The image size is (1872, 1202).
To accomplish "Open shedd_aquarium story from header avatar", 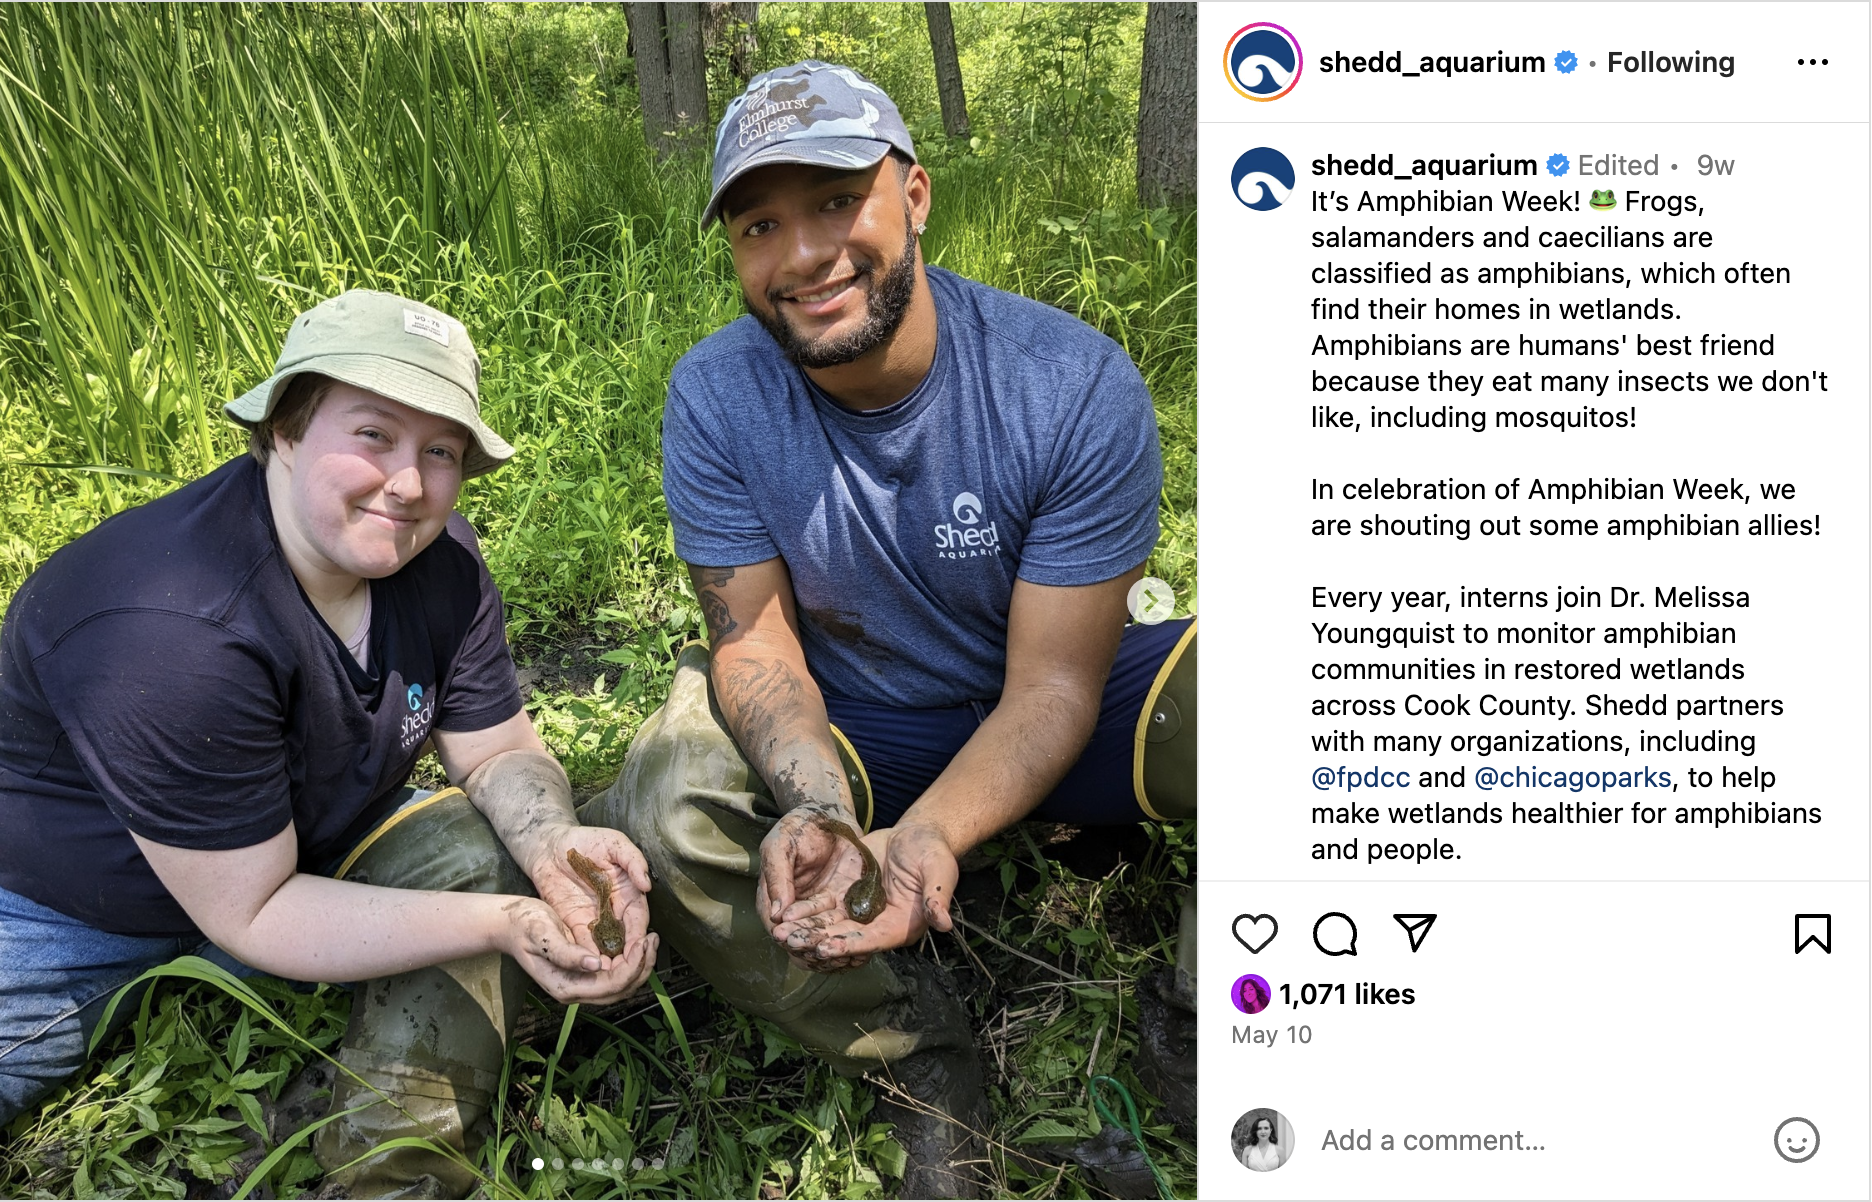I will [1263, 62].
